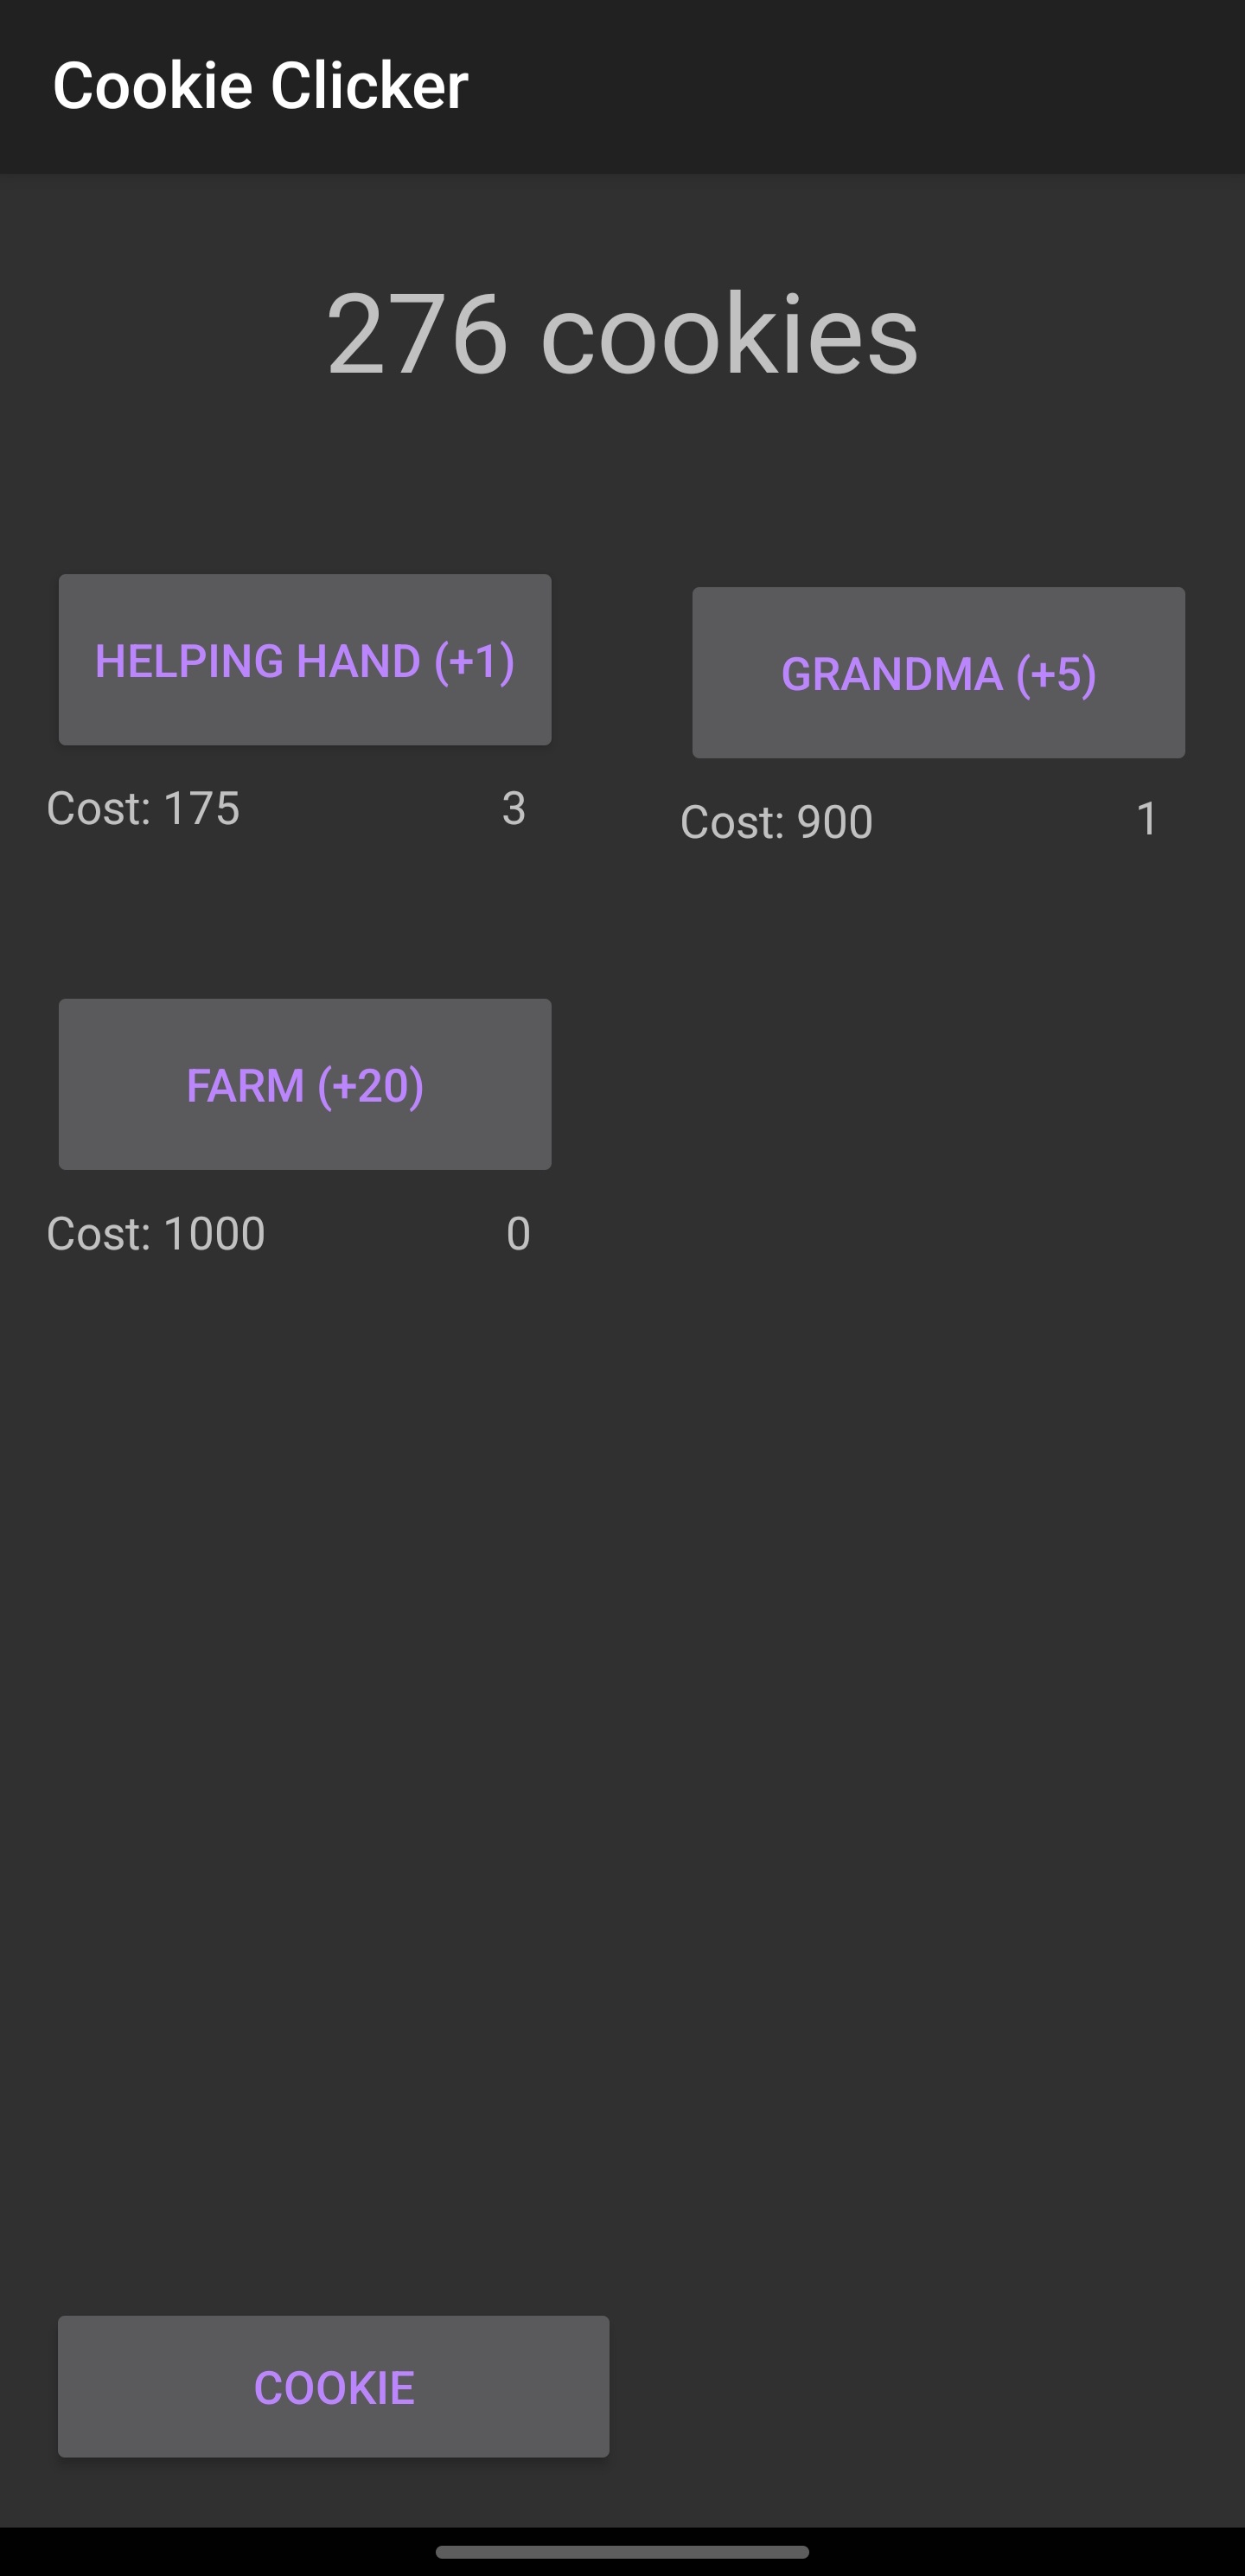The height and width of the screenshot is (2576, 1245).
Task: Click the value 175 in Helping Hand cost
Action: (x=201, y=808)
